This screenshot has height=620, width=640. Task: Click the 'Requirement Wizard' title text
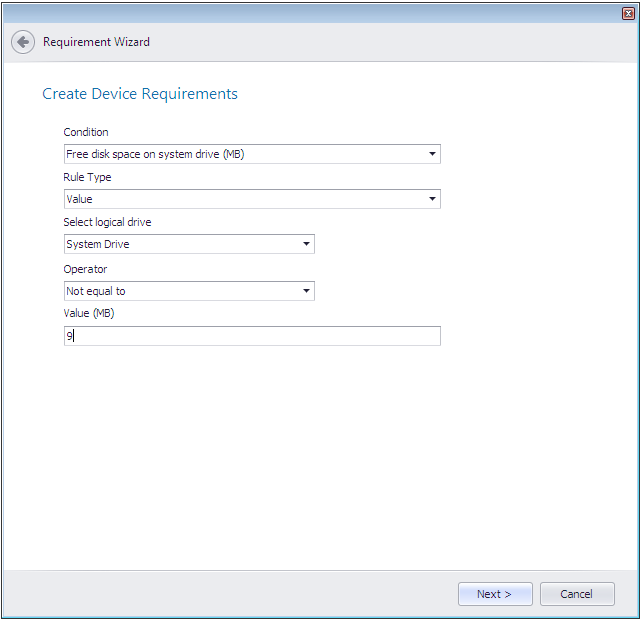[x=96, y=42]
